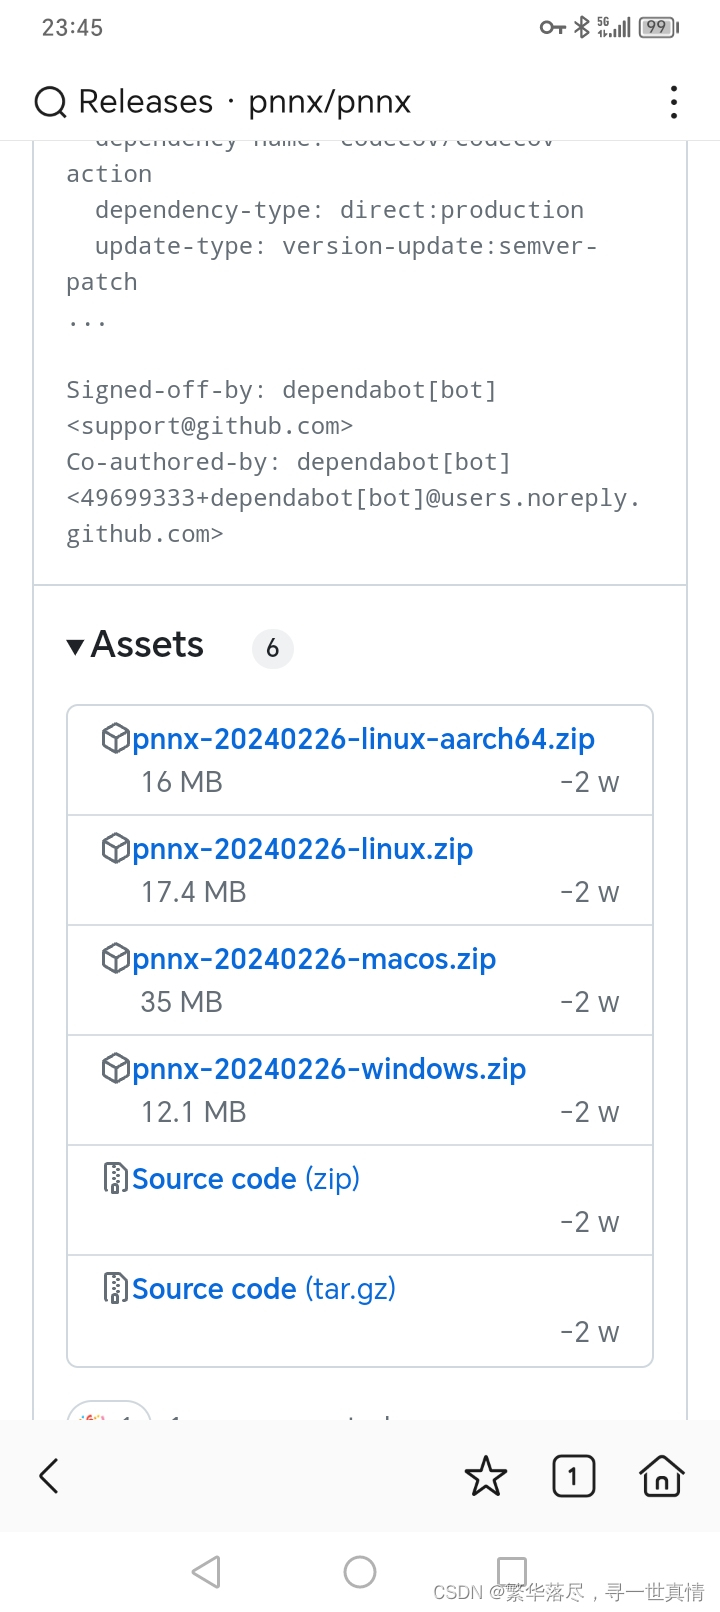
Task: Tap the Assets heading text
Action: click(147, 645)
